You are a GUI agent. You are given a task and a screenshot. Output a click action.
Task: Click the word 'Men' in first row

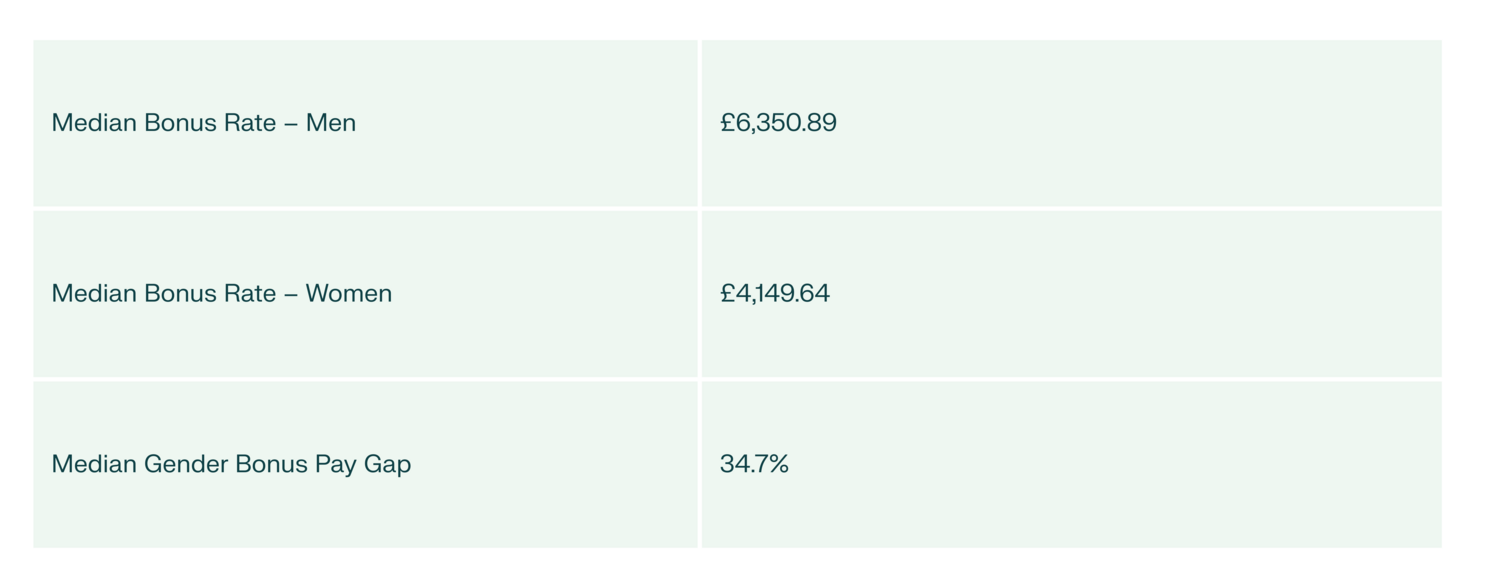click(331, 123)
